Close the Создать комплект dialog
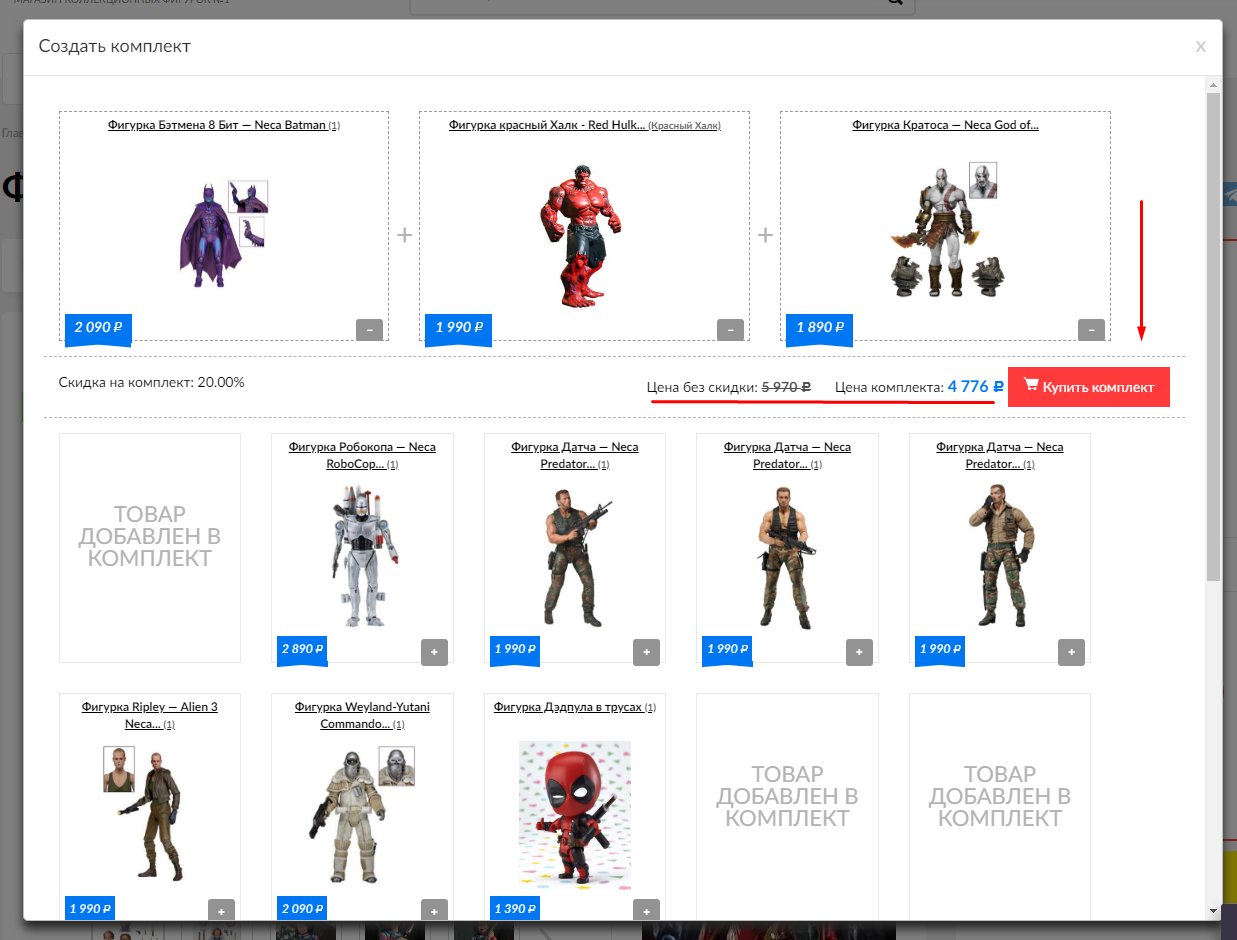Screen dimensions: 1237x940 point(1201,46)
